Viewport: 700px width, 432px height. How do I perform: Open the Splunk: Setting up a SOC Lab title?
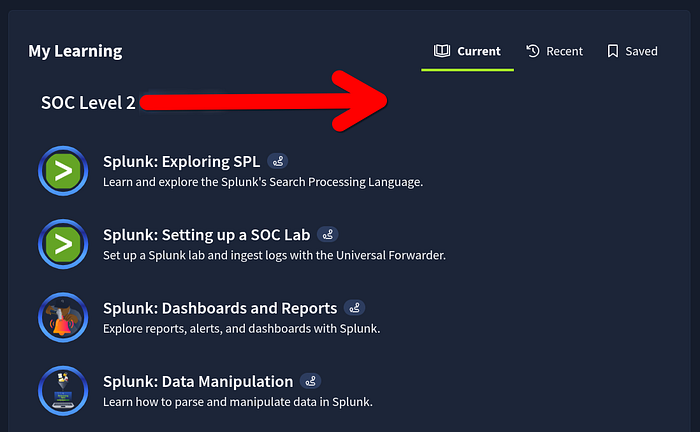pyautogui.click(x=206, y=235)
